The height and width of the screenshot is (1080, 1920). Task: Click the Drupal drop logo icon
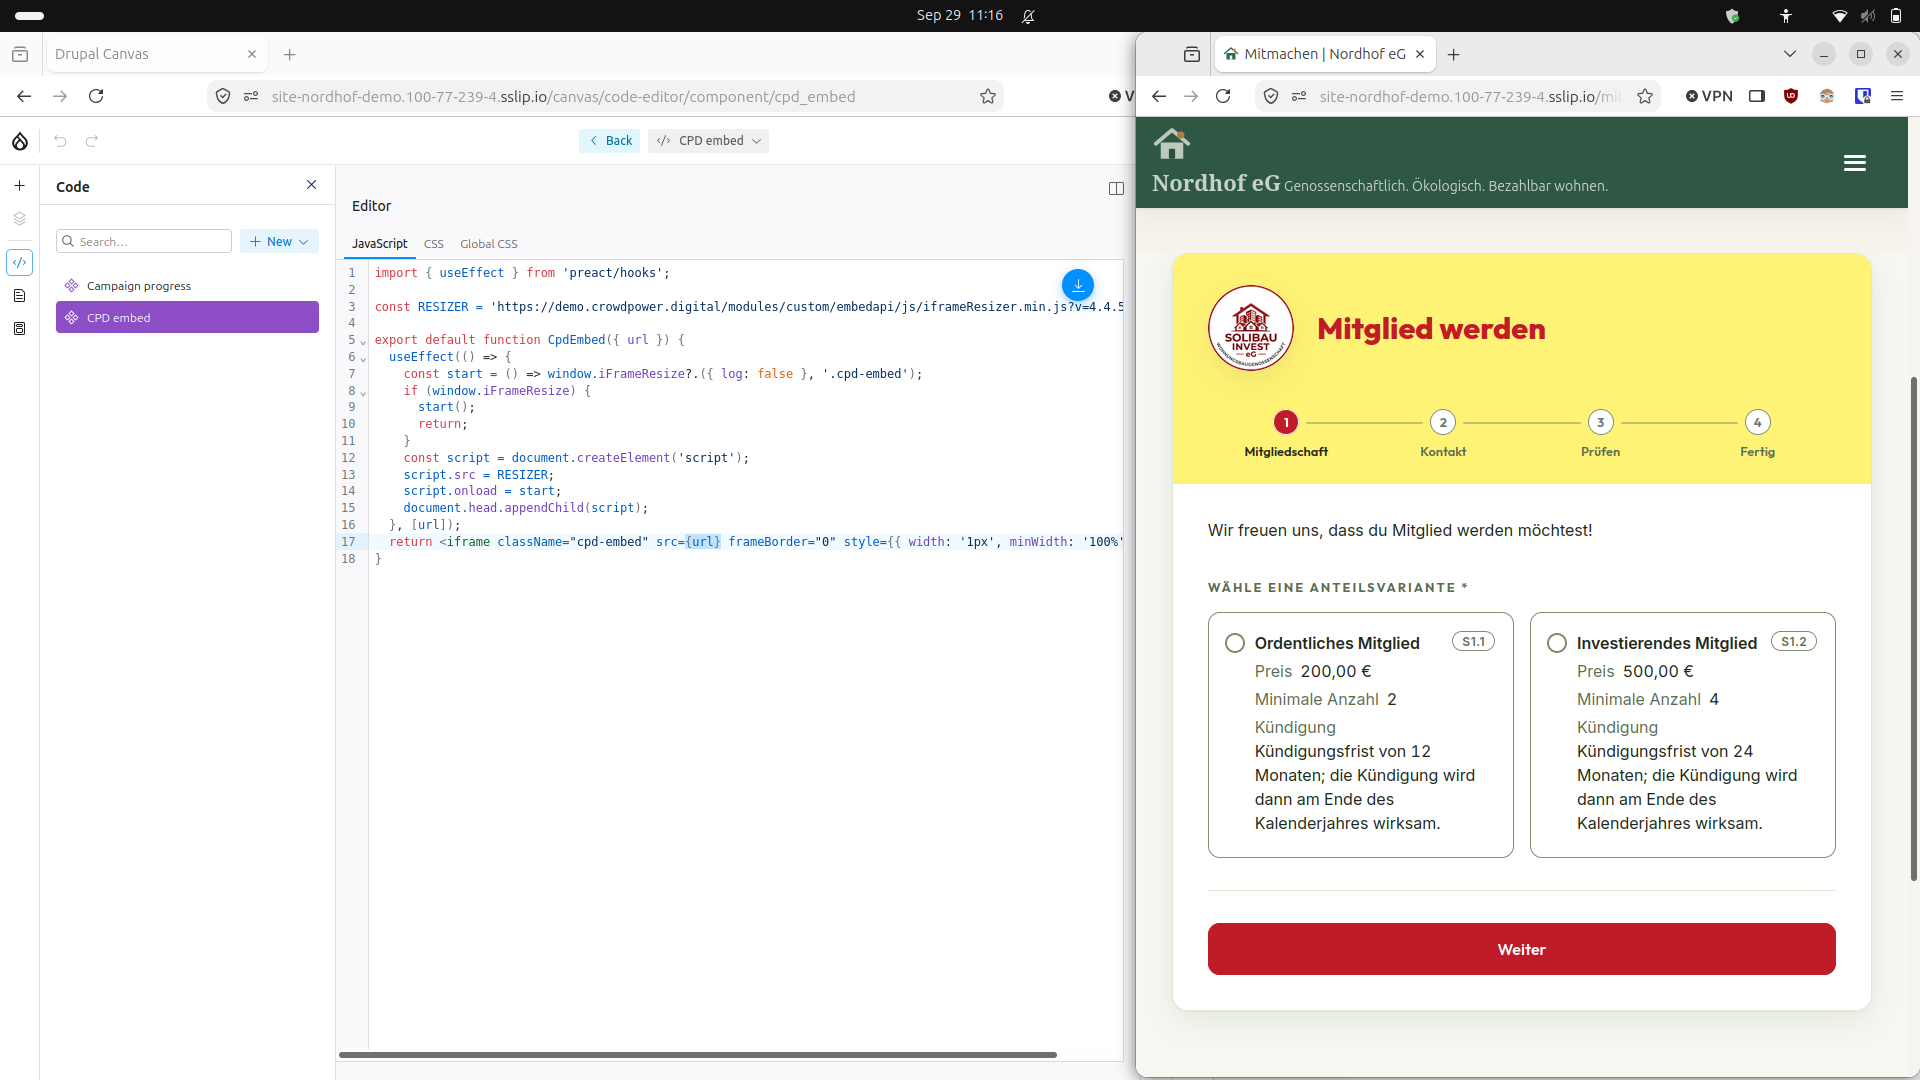20,141
